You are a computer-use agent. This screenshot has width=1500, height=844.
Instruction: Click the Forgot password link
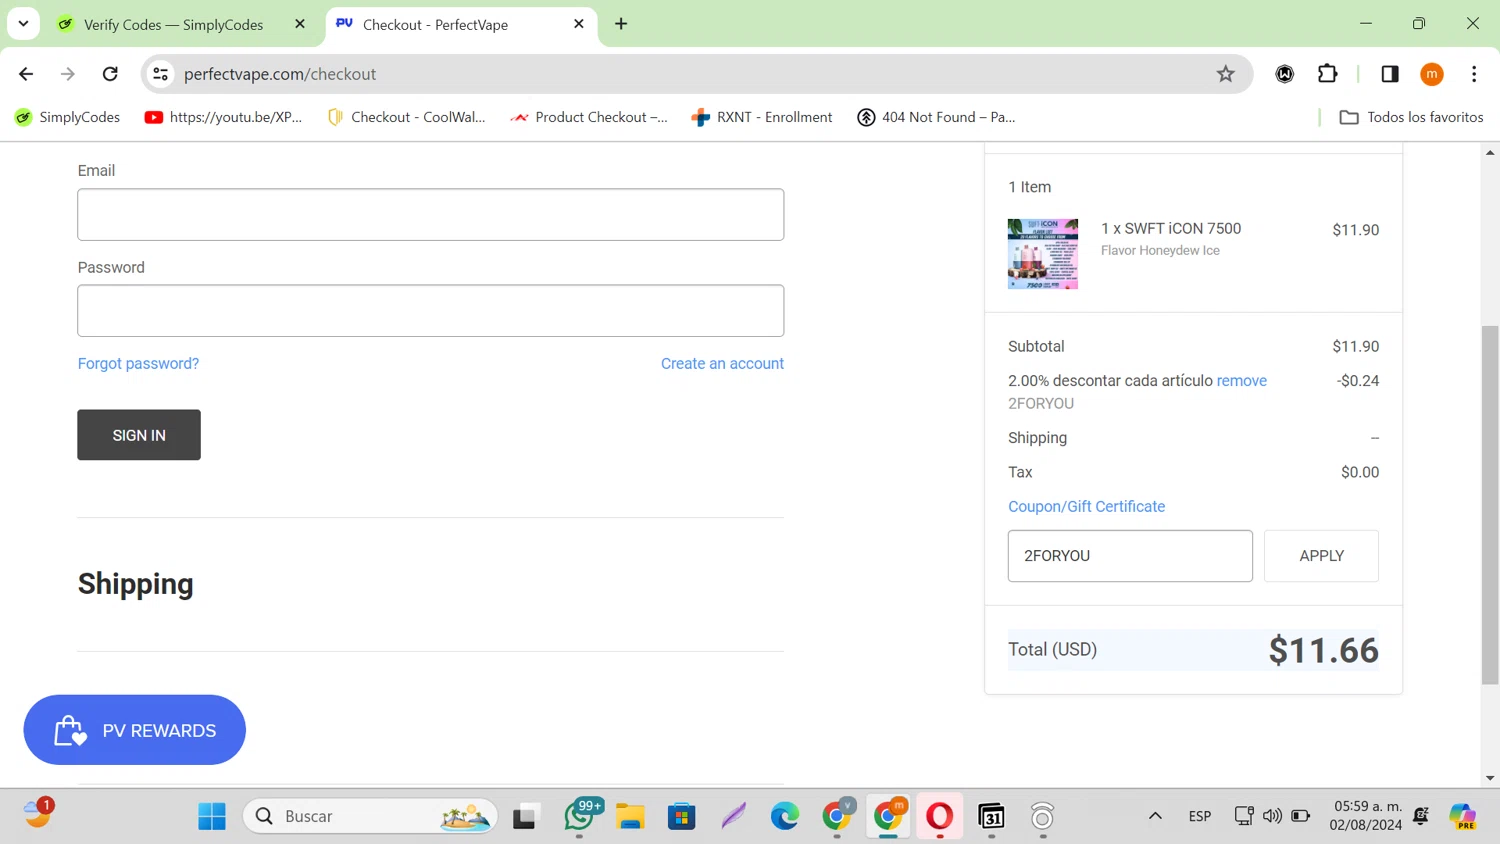(138, 364)
